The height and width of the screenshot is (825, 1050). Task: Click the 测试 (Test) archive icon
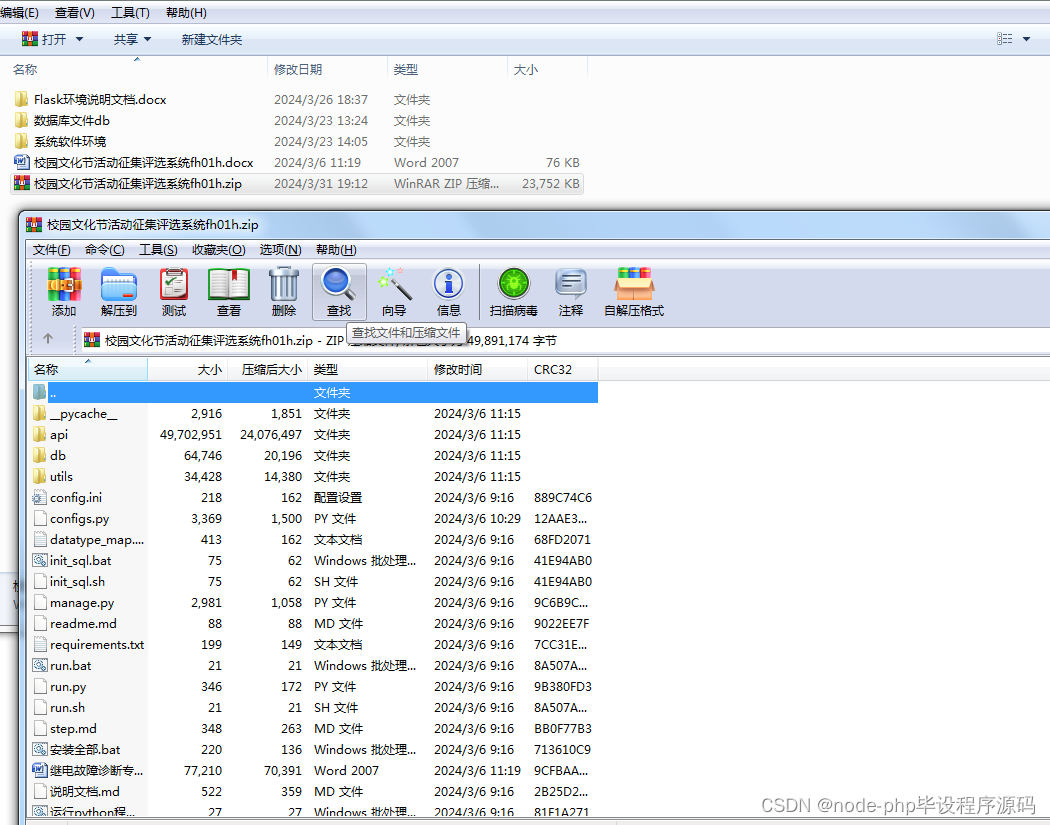pos(173,290)
